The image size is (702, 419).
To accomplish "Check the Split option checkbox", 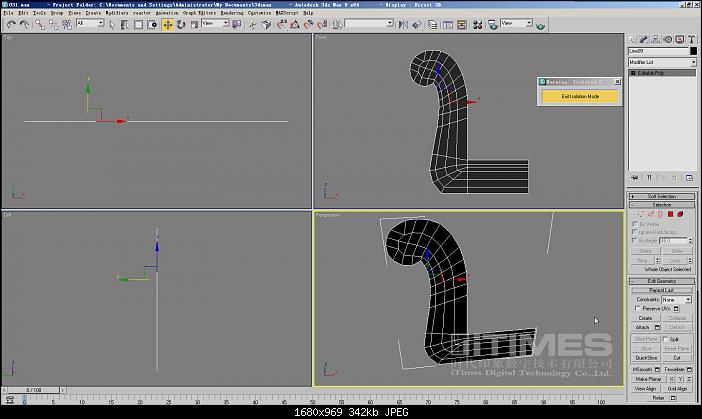I will coord(665,339).
